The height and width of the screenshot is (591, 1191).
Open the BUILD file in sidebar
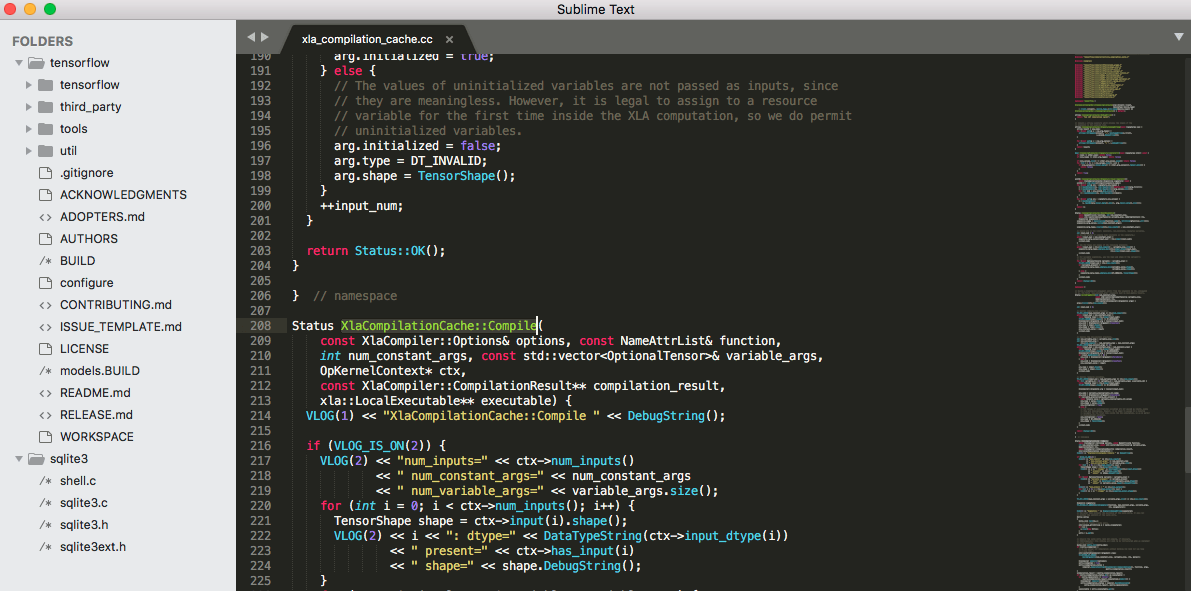77,261
